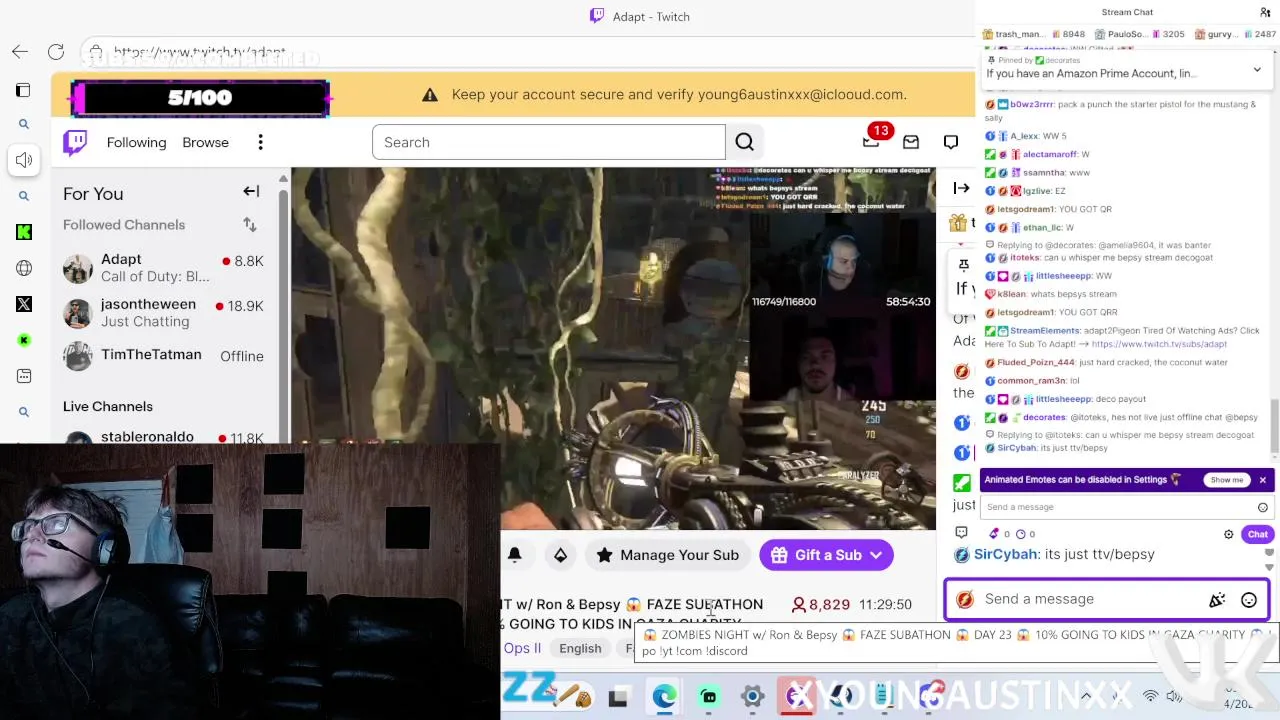The width and height of the screenshot is (1280, 720).
Task: Open the three-dot More menu in the Twitch header
Action: (260, 142)
